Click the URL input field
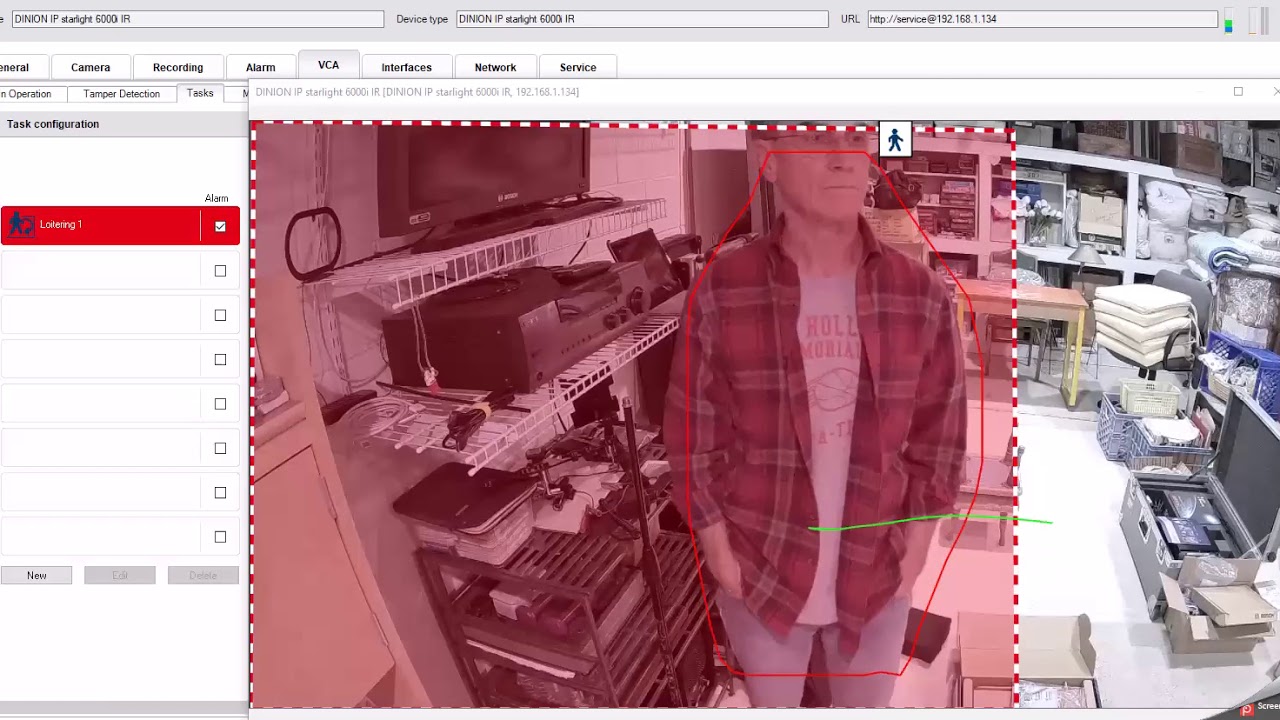 coord(1042,19)
